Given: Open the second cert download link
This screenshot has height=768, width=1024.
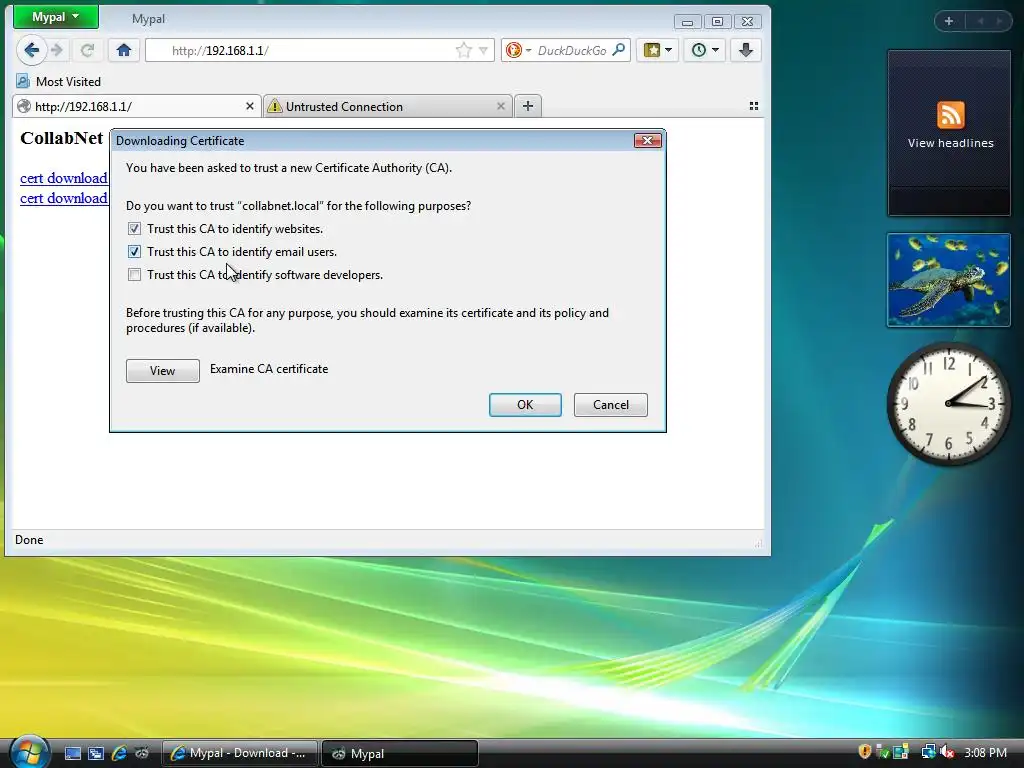Looking at the screenshot, I should pyautogui.click(x=63, y=198).
